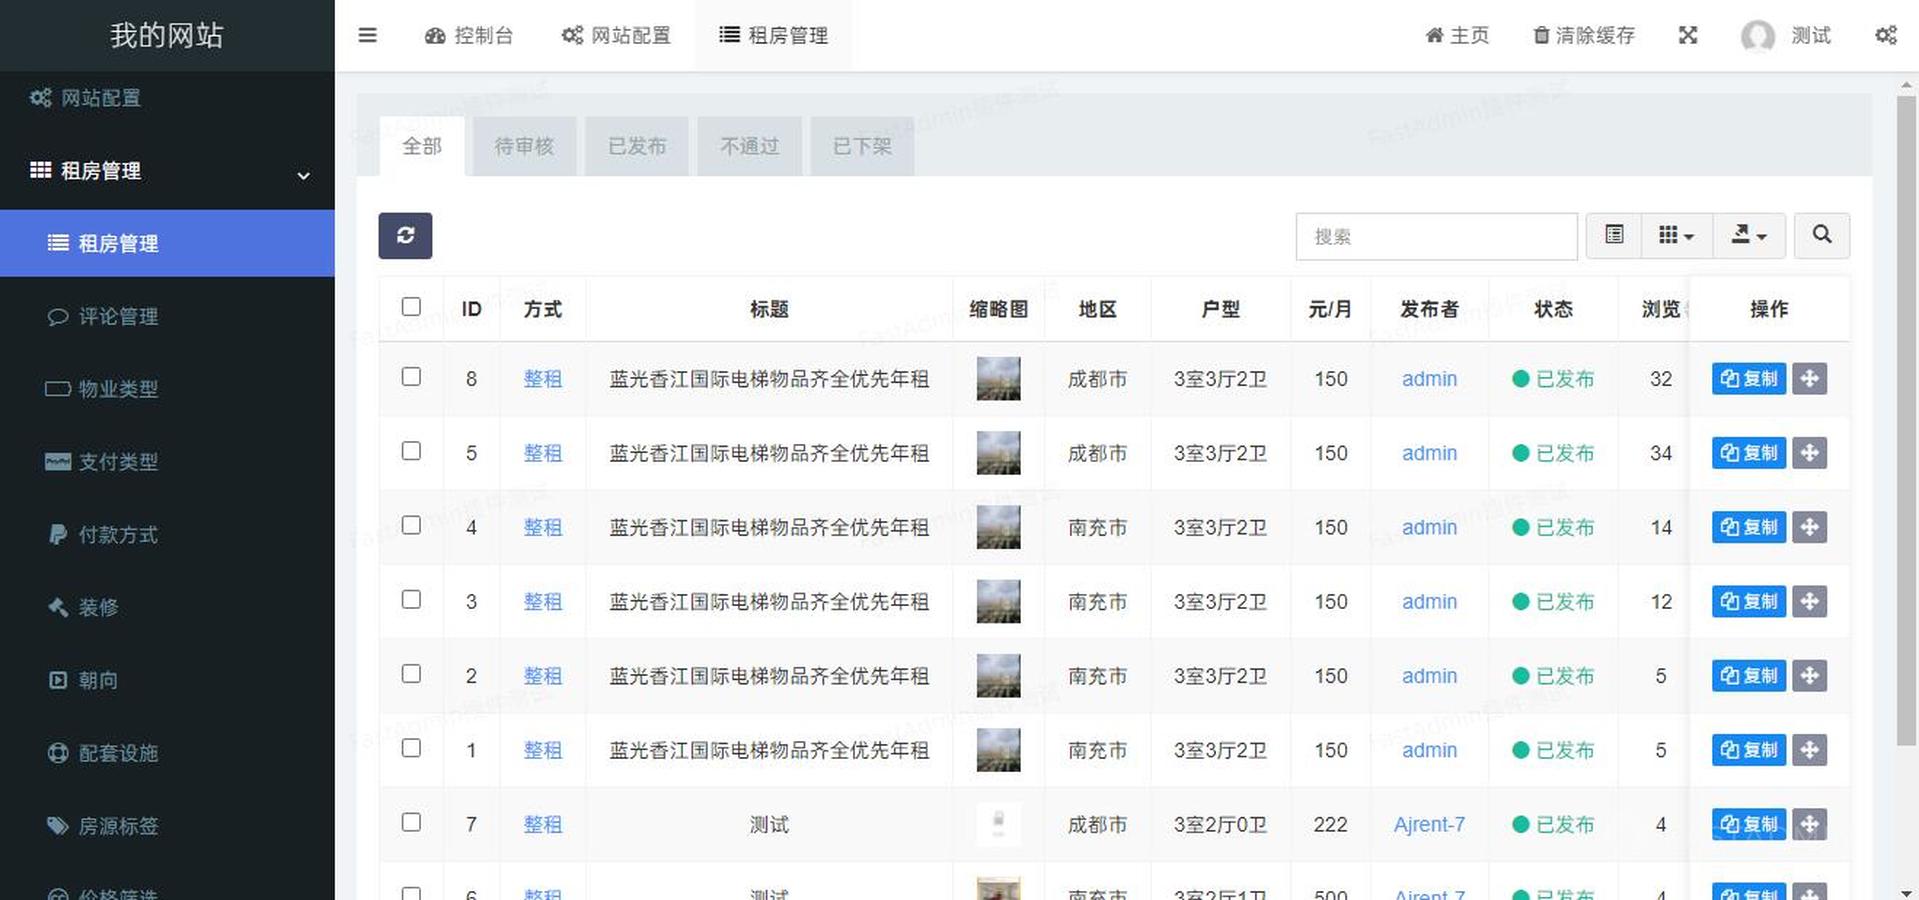
Task: Switch to the 不通过 tab
Action: pos(750,146)
